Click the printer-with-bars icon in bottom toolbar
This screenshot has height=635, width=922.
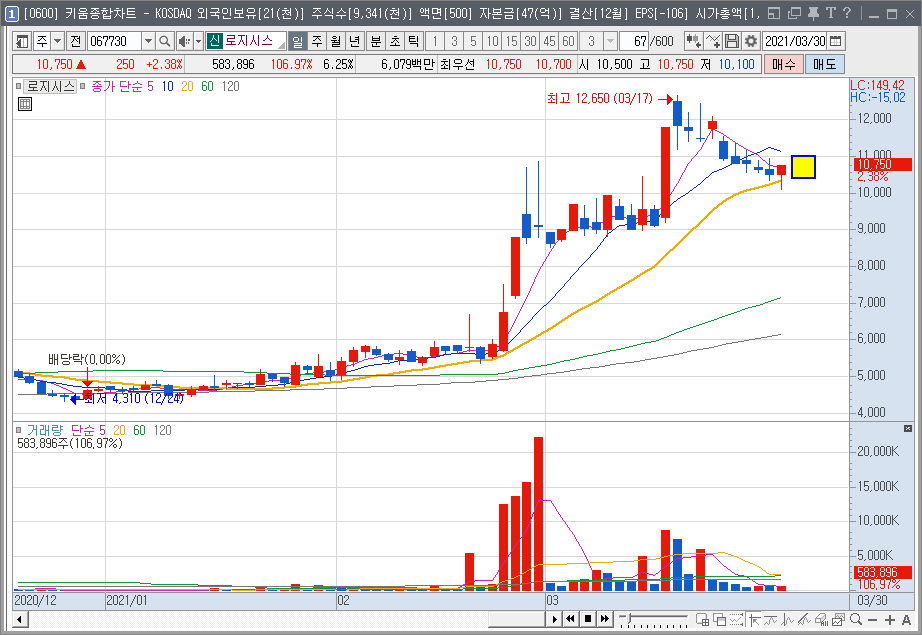click(x=822, y=619)
